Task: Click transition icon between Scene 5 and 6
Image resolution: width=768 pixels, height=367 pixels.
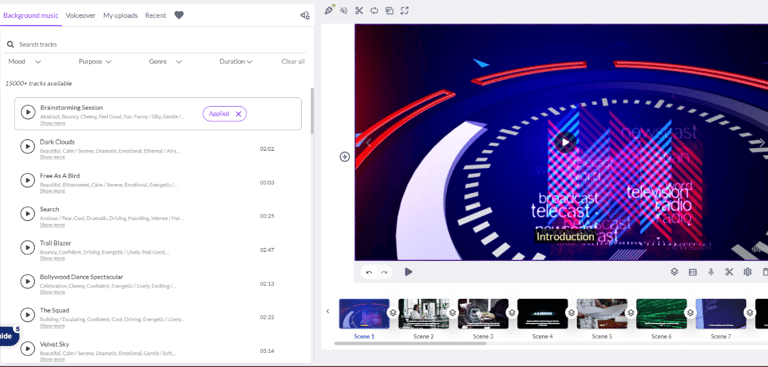Action: pos(631,312)
